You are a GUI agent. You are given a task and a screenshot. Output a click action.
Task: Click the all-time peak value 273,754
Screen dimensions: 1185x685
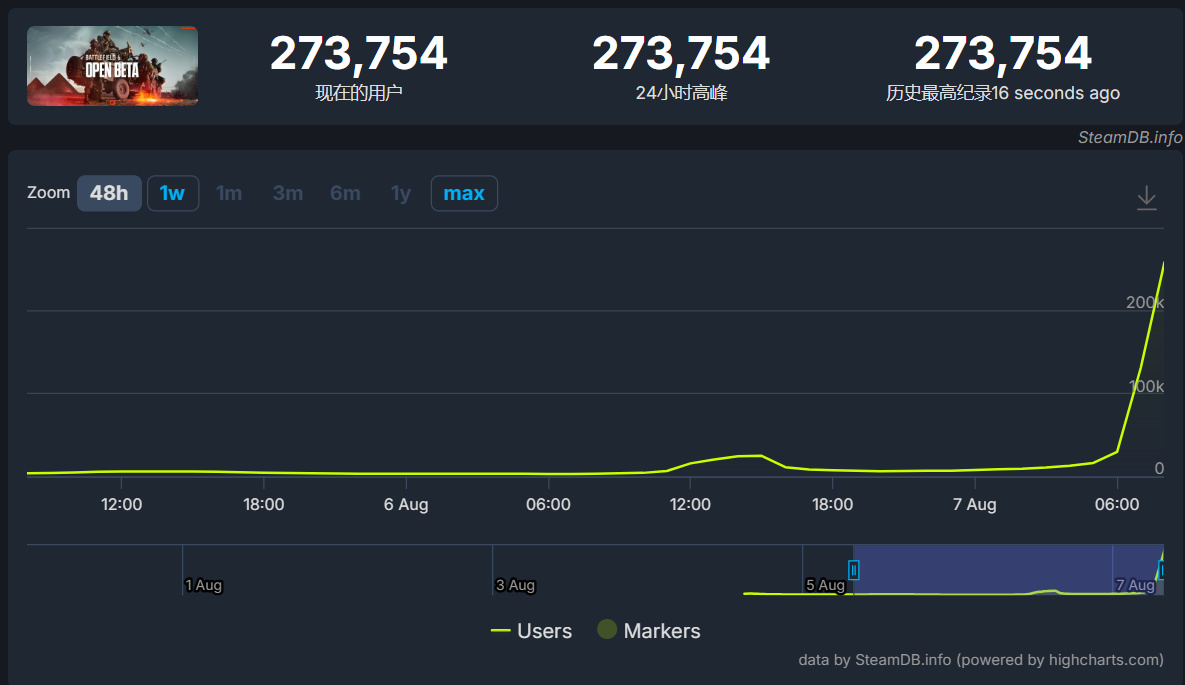tap(1002, 54)
